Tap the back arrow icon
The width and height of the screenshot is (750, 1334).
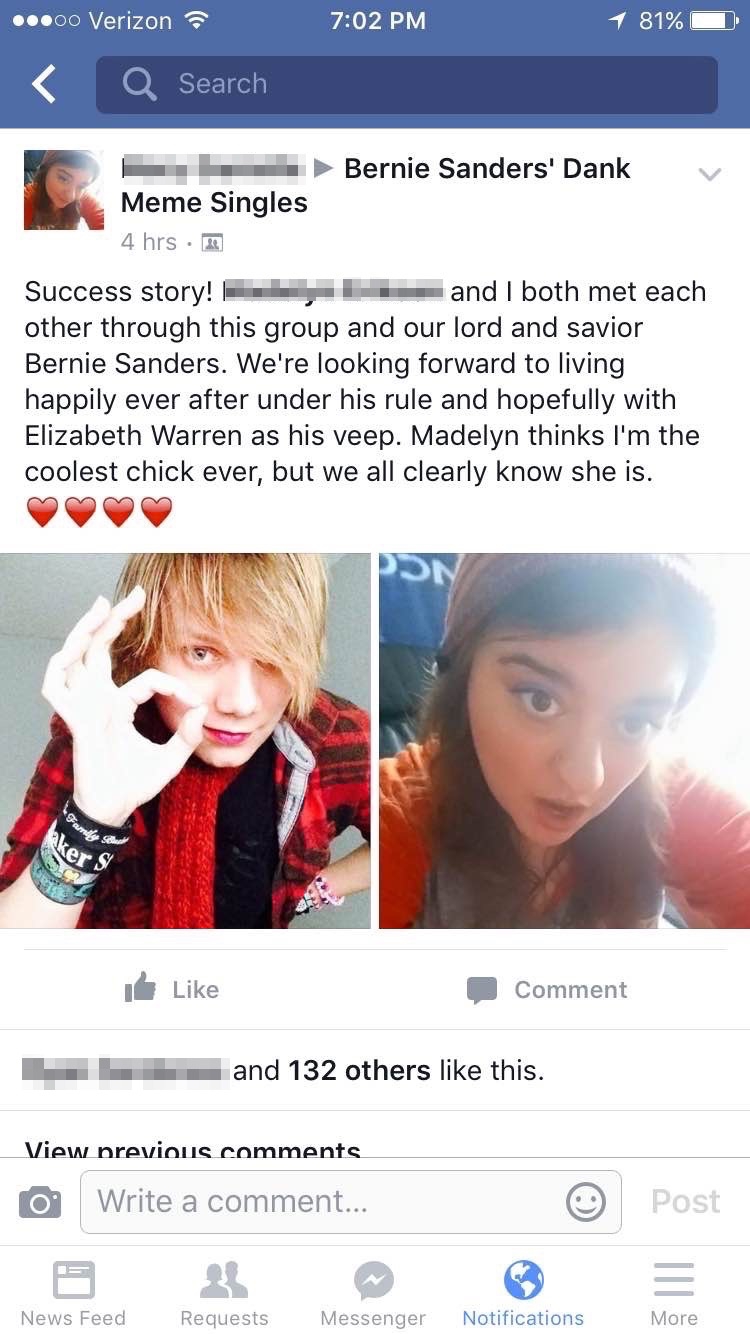tap(44, 84)
